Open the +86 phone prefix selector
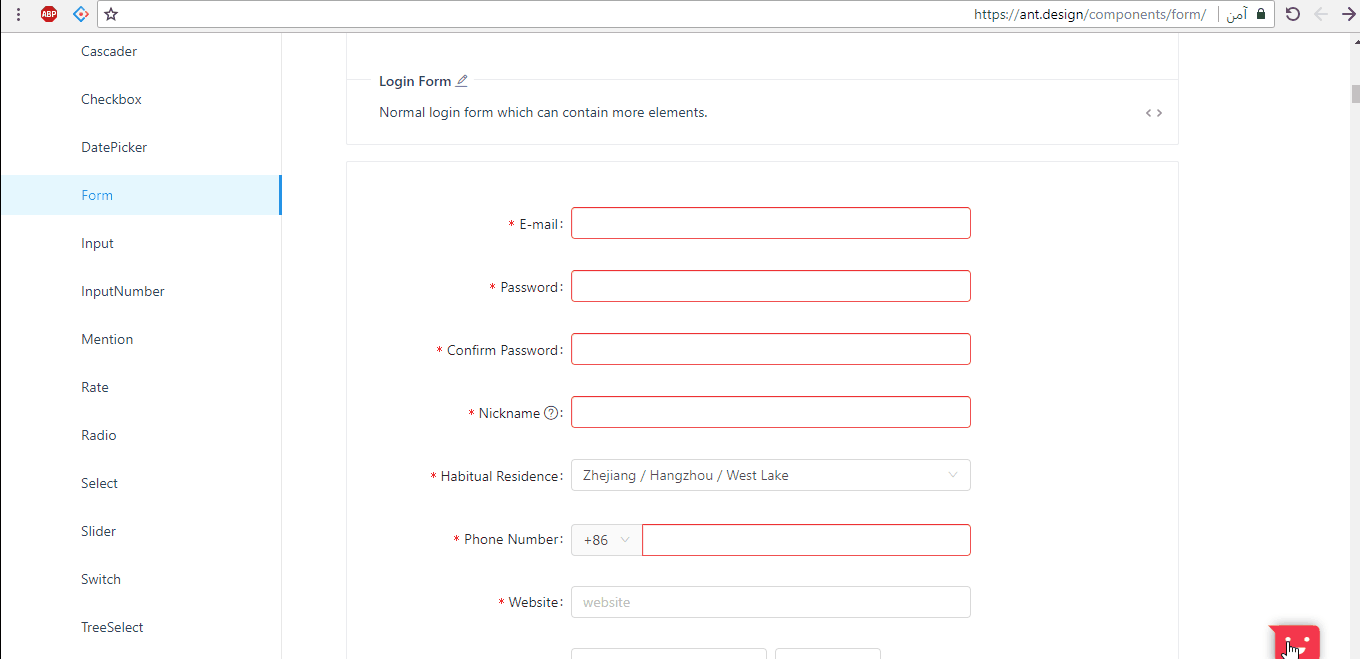 [x=605, y=539]
